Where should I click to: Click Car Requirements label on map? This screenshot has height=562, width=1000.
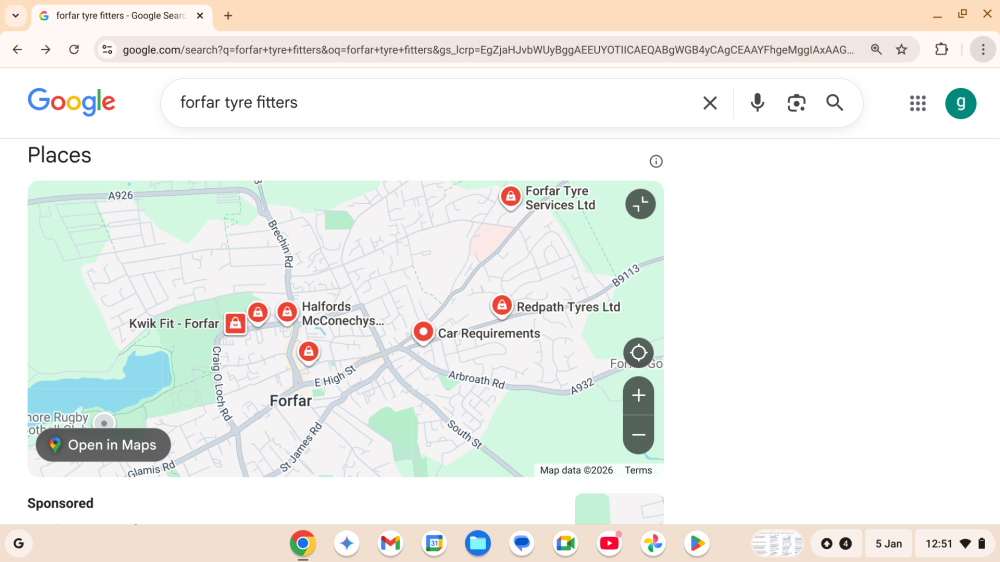489,334
